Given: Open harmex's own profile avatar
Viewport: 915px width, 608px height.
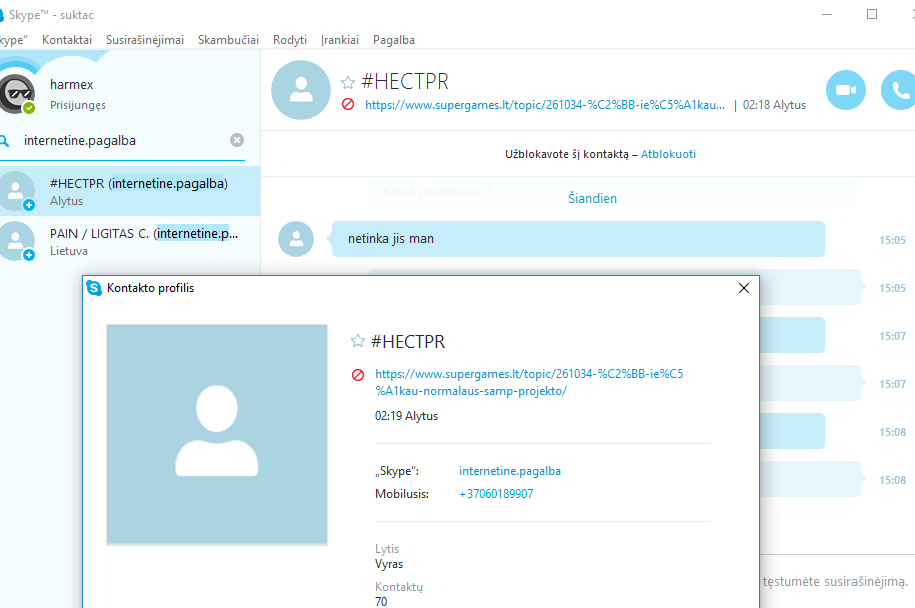Looking at the screenshot, I should click(x=17, y=93).
